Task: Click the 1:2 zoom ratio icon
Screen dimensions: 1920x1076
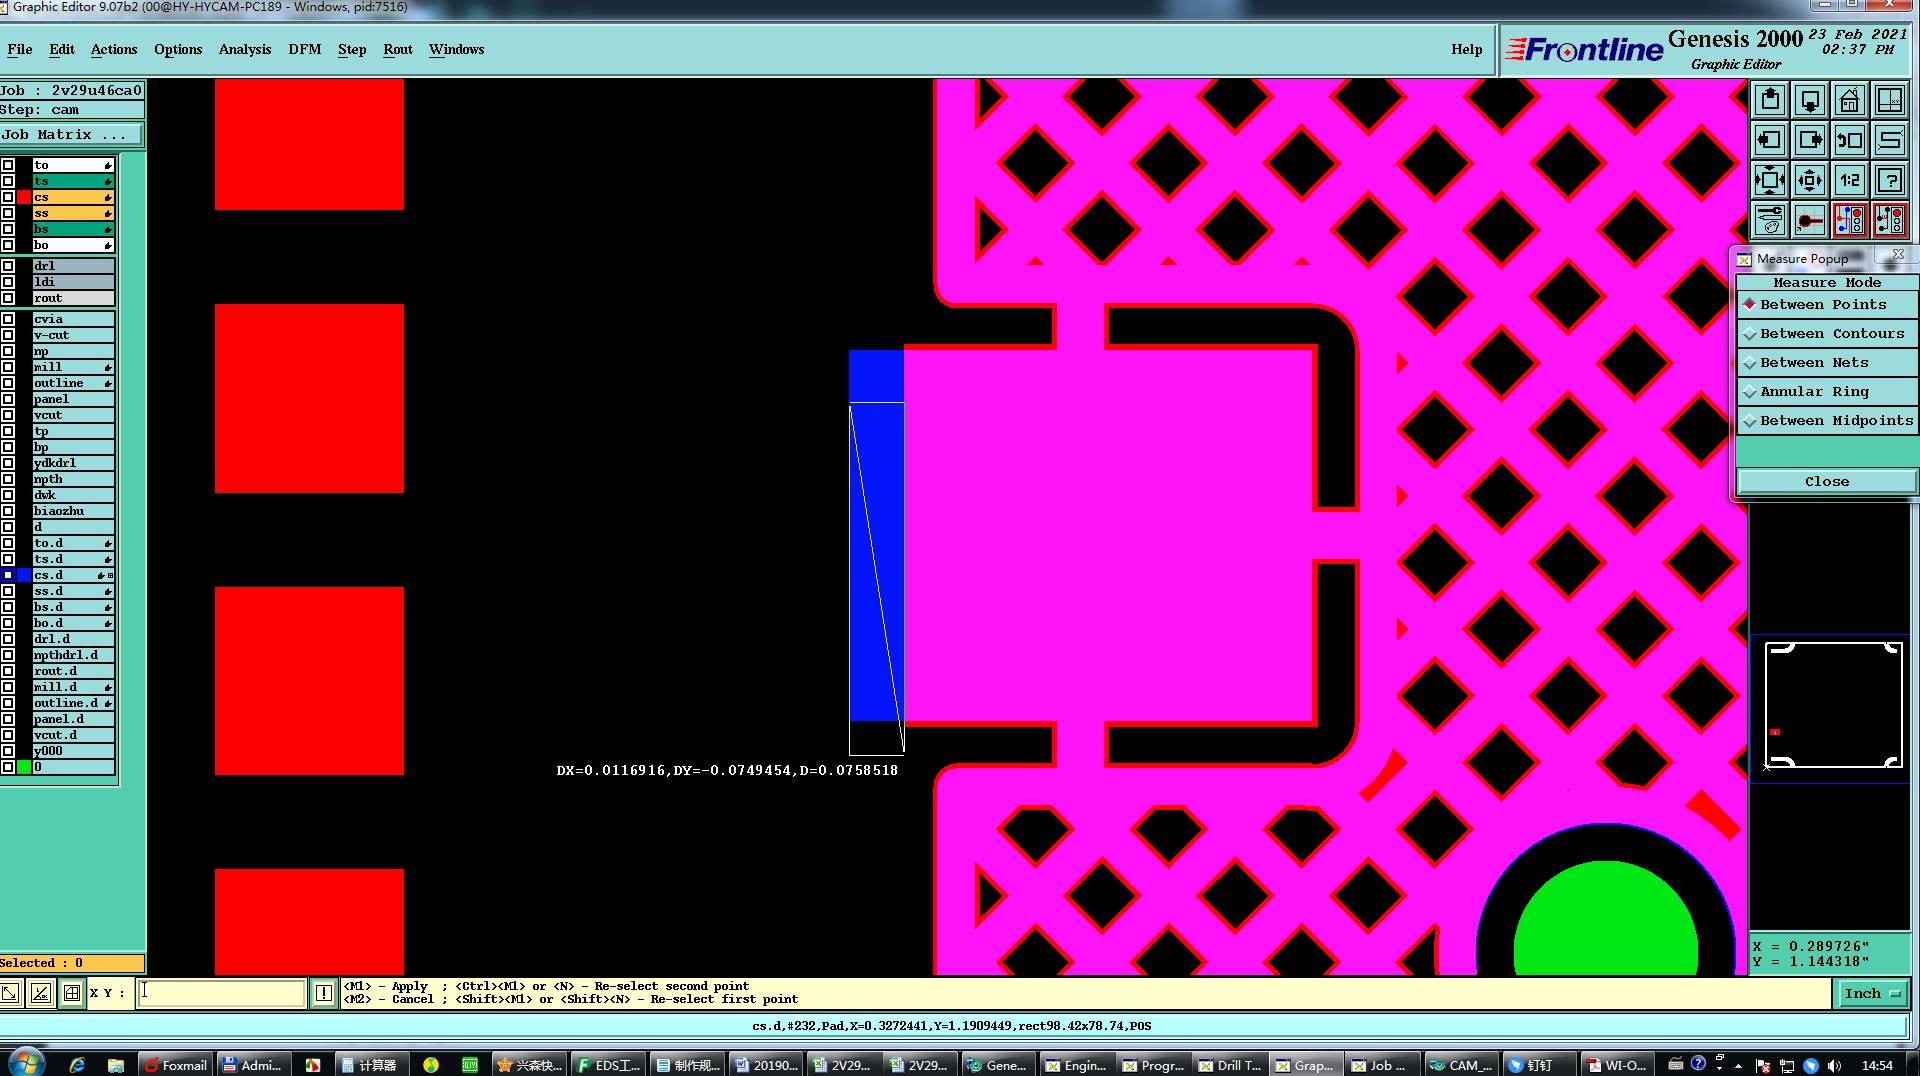Action: click(1850, 180)
